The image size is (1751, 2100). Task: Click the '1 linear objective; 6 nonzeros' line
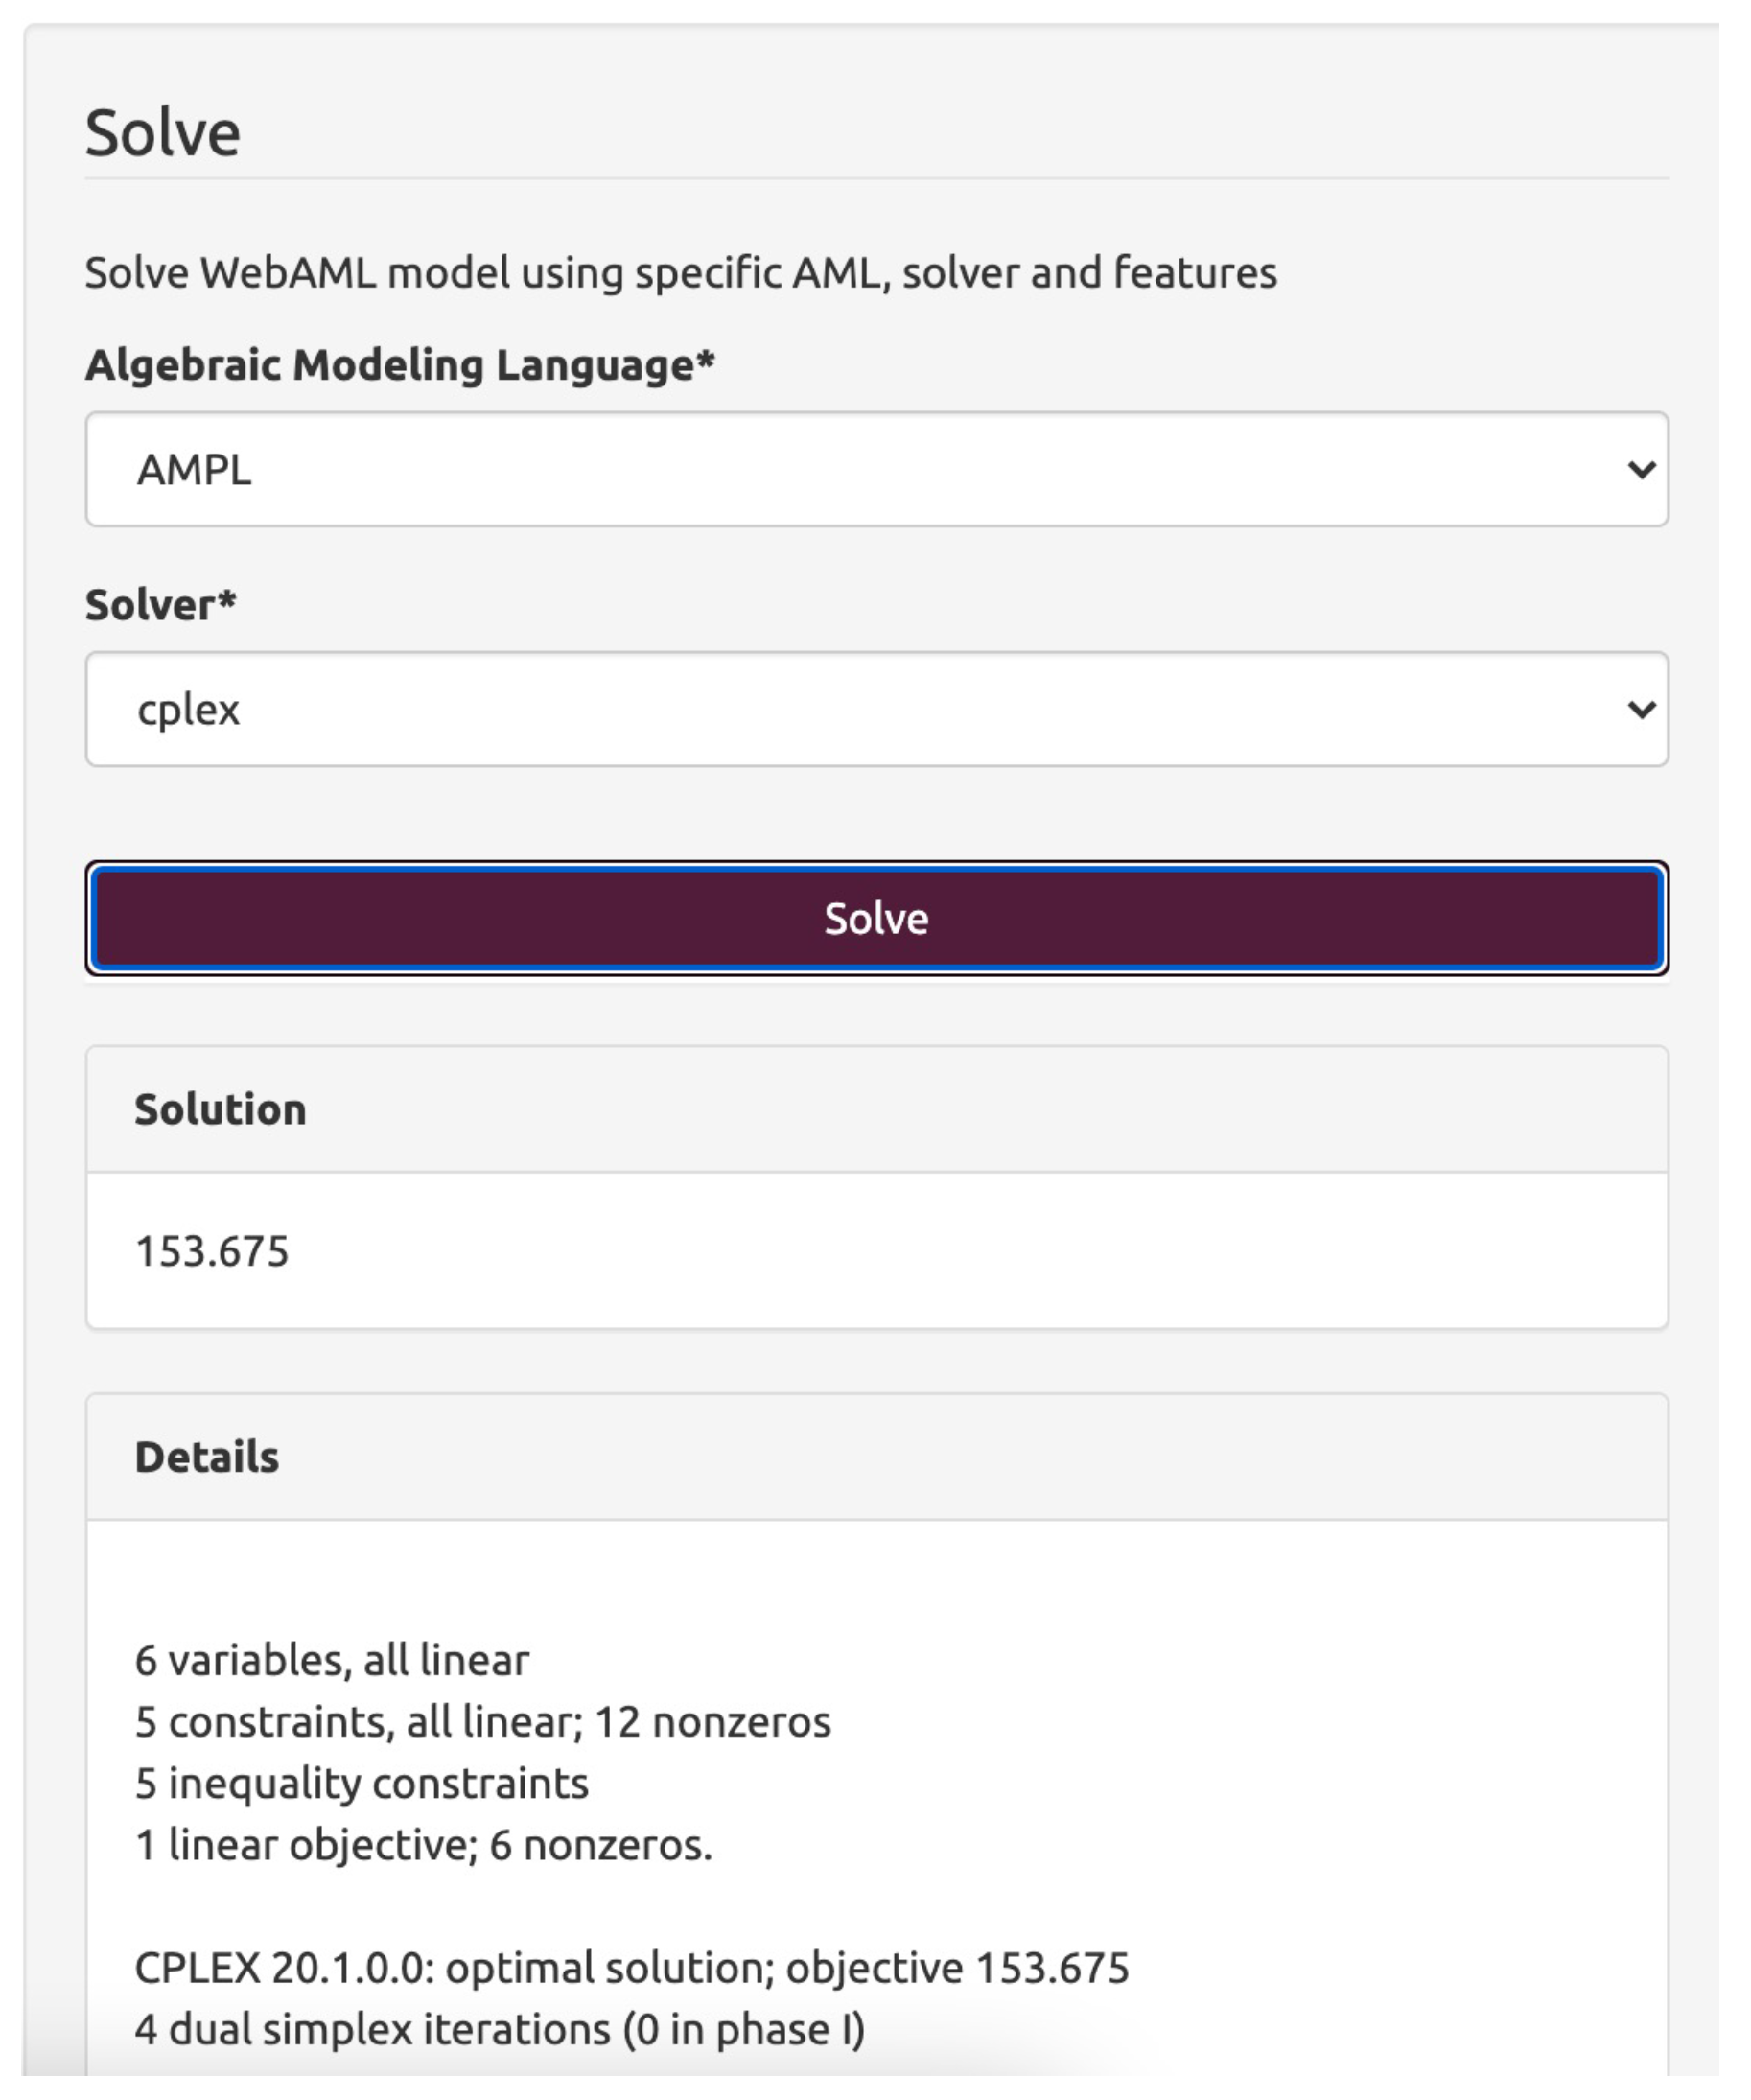pyautogui.click(x=423, y=1845)
